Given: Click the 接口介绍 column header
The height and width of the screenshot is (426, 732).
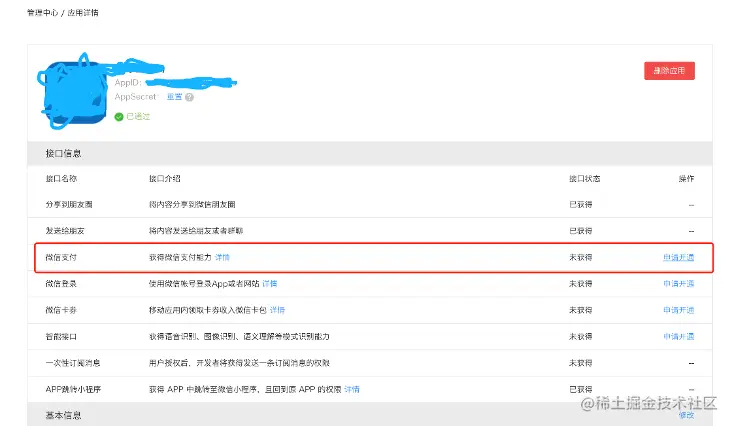Looking at the screenshot, I should click(x=165, y=179).
